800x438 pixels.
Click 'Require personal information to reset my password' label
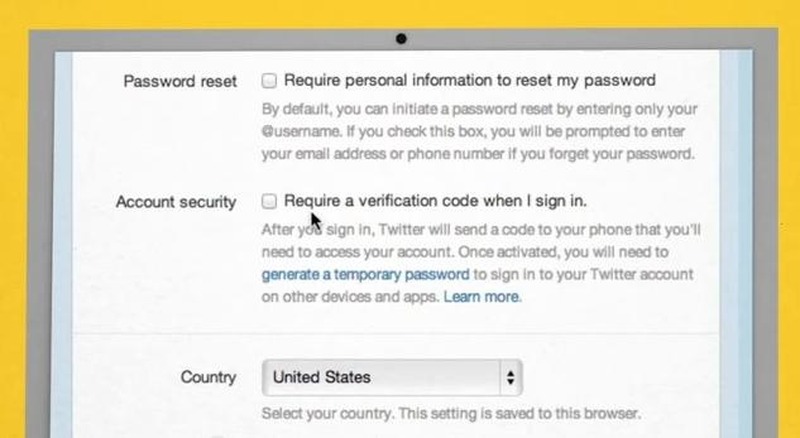(x=470, y=80)
